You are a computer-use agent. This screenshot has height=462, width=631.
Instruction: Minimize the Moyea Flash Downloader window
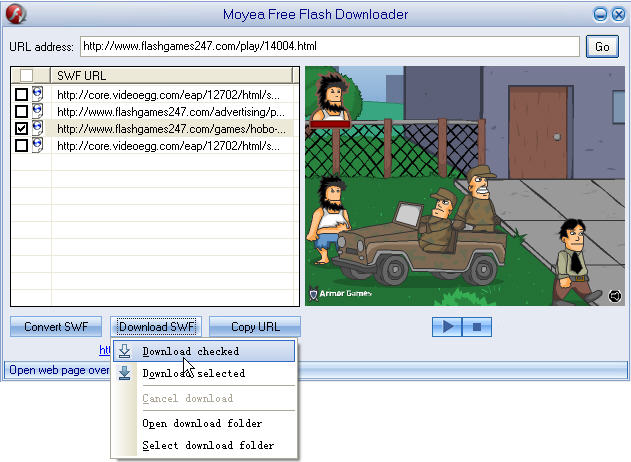click(x=600, y=15)
